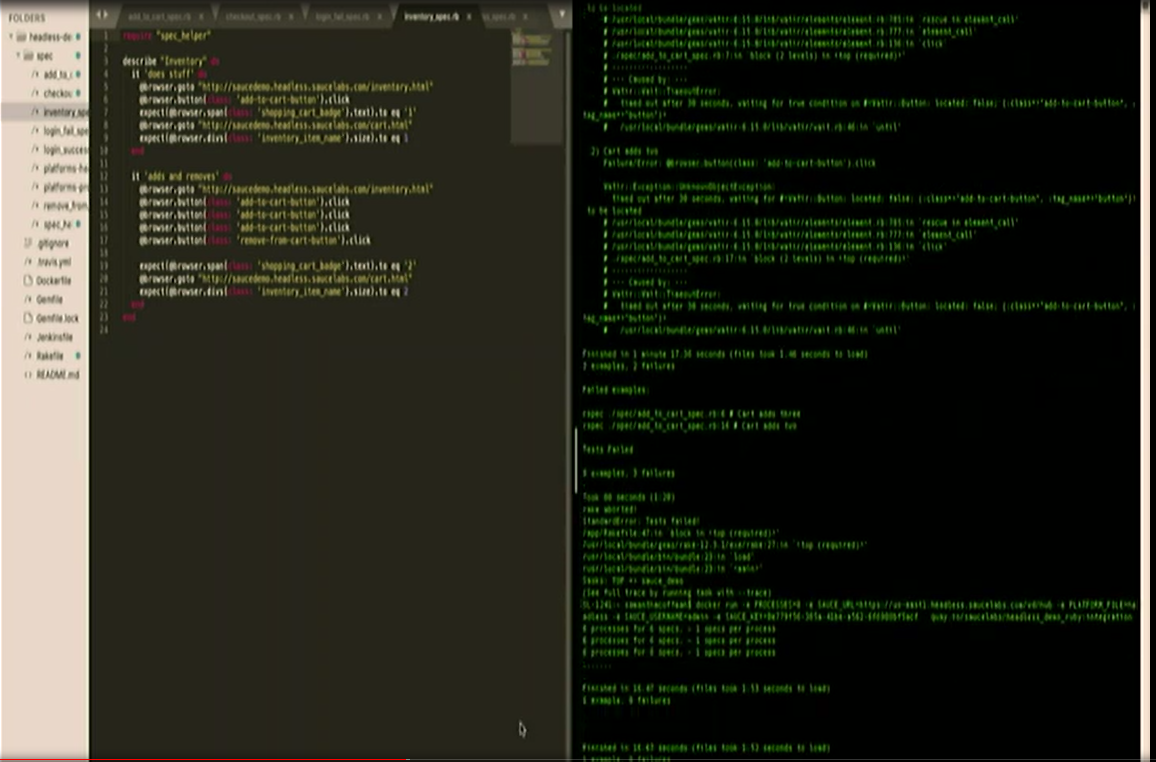The width and height of the screenshot is (1156, 762).
Task: Click the Dockerfile file icon
Action: pos(29,281)
